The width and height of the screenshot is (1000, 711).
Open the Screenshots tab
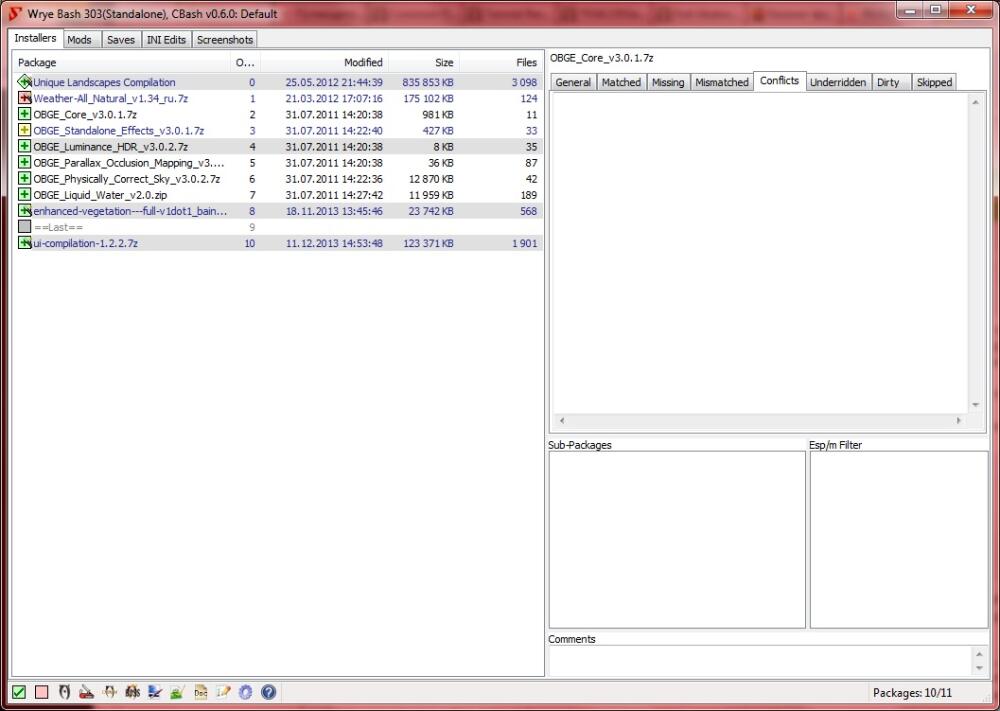coord(224,40)
